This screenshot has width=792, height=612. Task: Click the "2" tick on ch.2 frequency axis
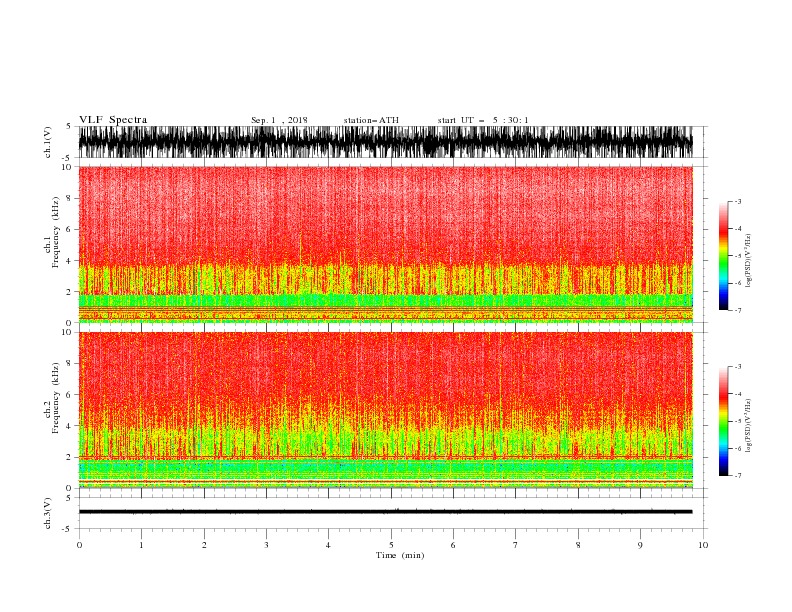(69, 457)
